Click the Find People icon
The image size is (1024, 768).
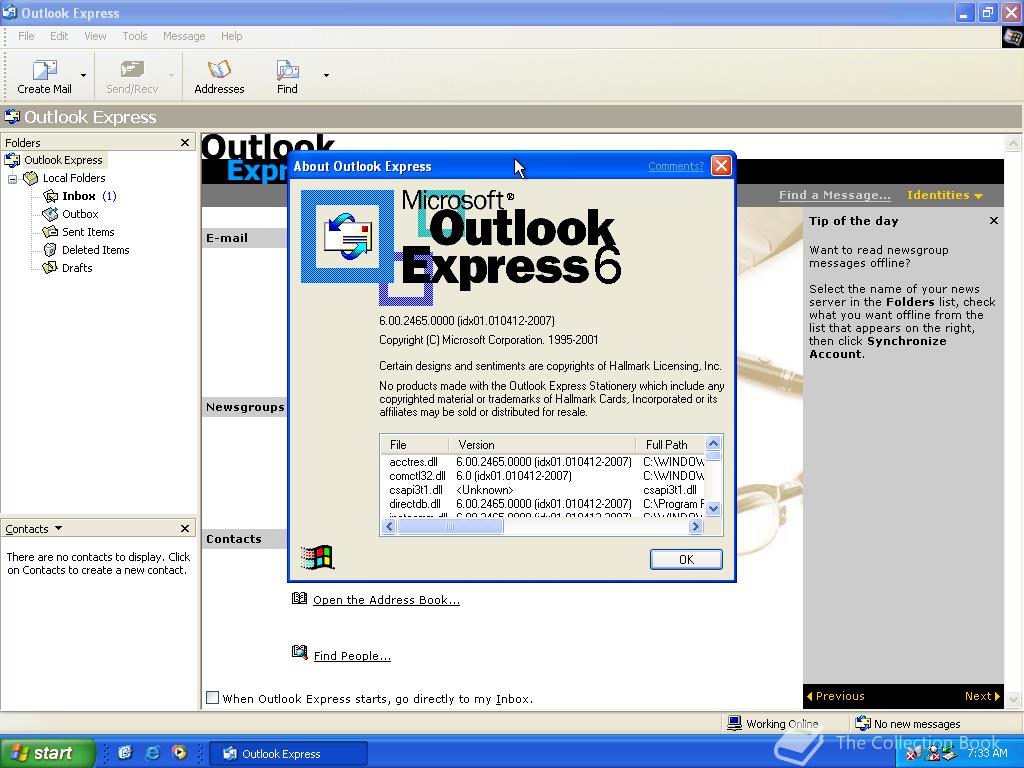coord(299,652)
